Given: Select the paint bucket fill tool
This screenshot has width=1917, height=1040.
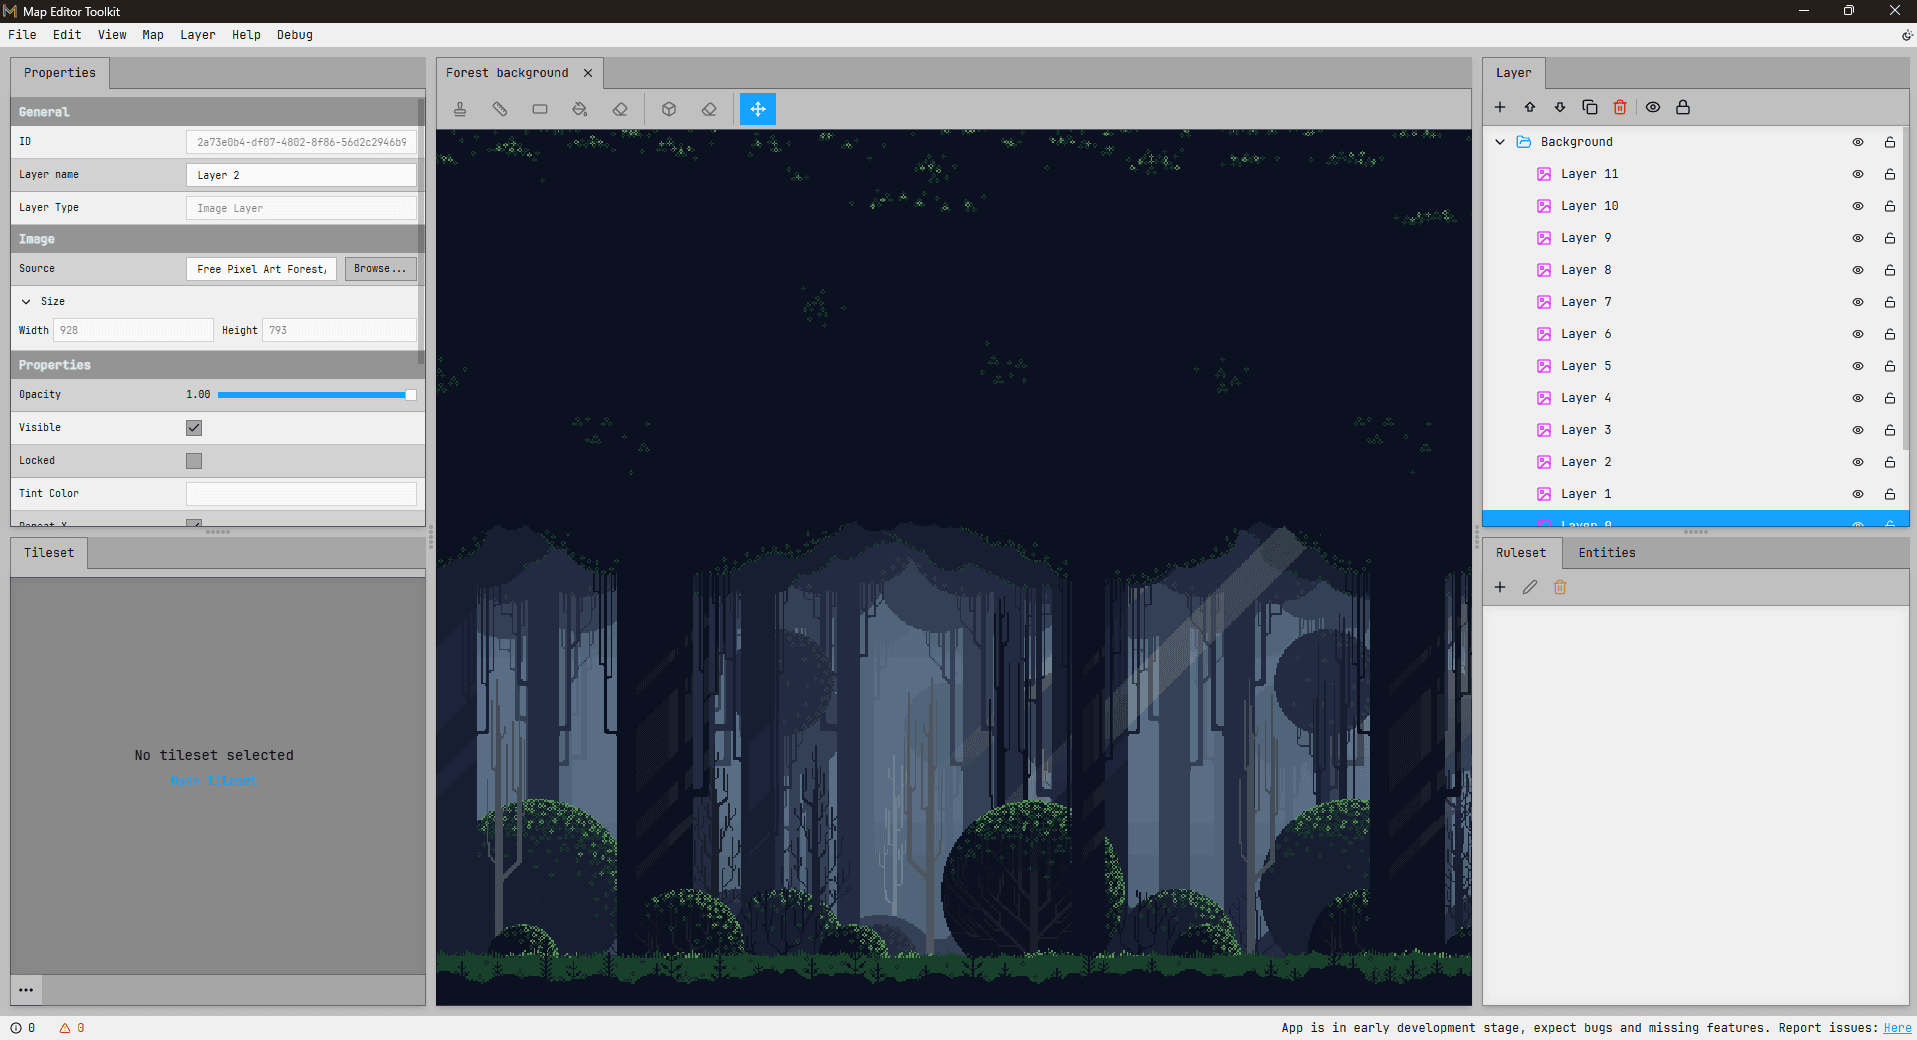Looking at the screenshot, I should point(580,109).
